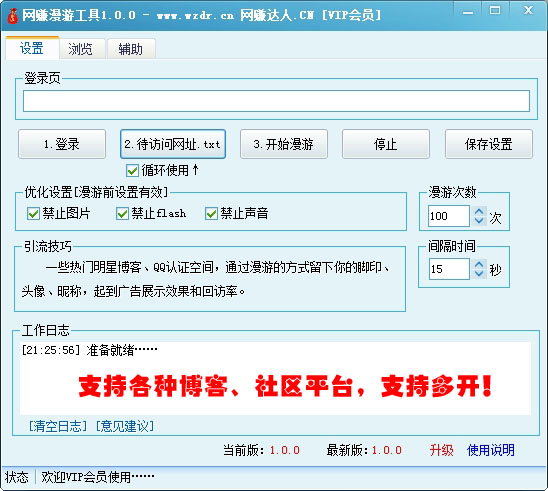This screenshot has height=491, width=548.
Task: Close the 网赚漫游工具 window
Action: (x=528, y=10)
